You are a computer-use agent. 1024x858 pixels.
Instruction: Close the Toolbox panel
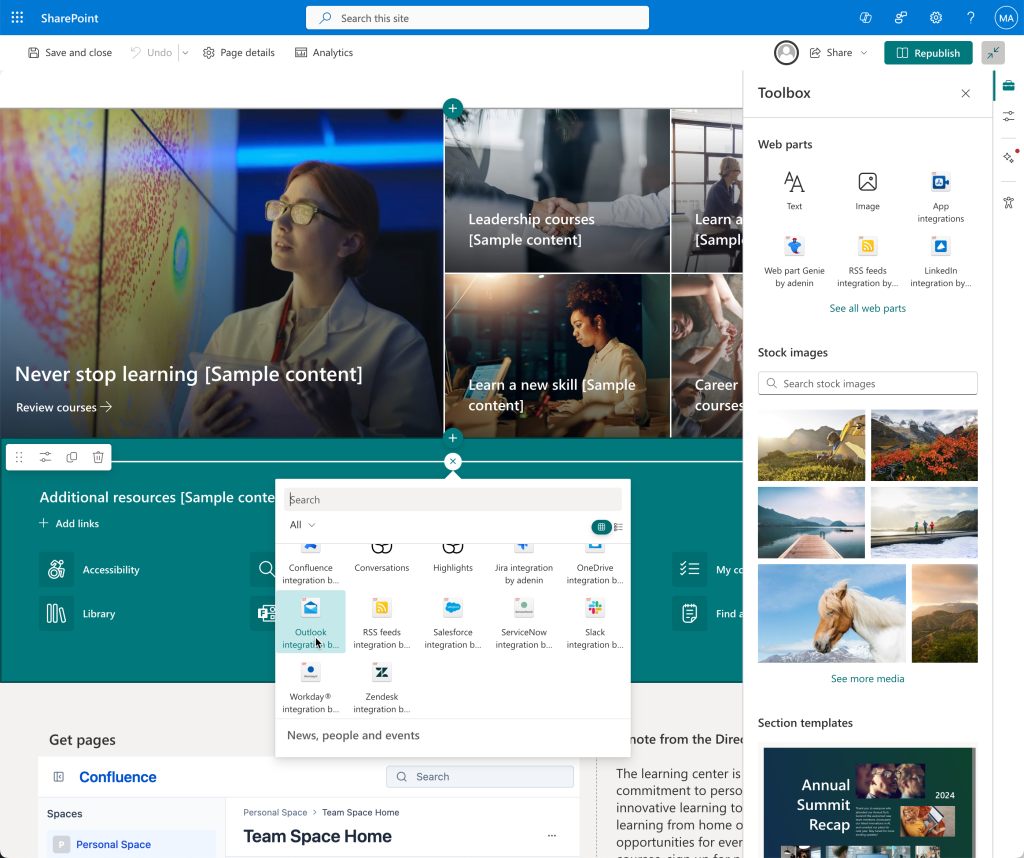965,93
